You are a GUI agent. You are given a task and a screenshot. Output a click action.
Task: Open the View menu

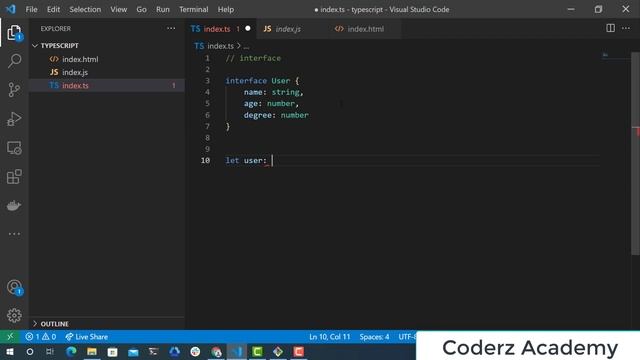(x=118, y=9)
